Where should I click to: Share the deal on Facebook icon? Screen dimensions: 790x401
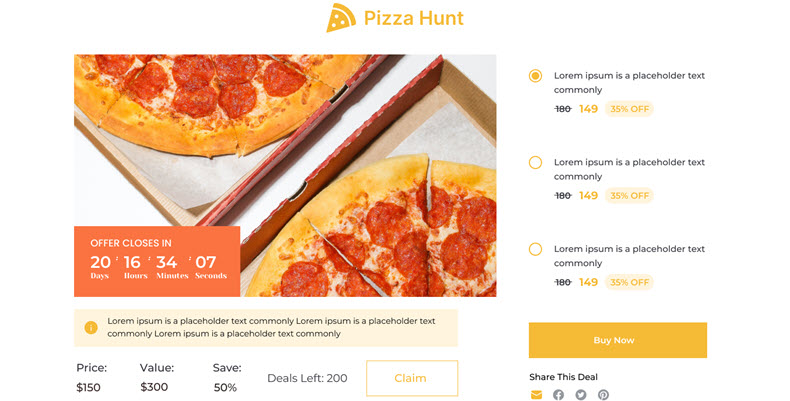[558, 394]
